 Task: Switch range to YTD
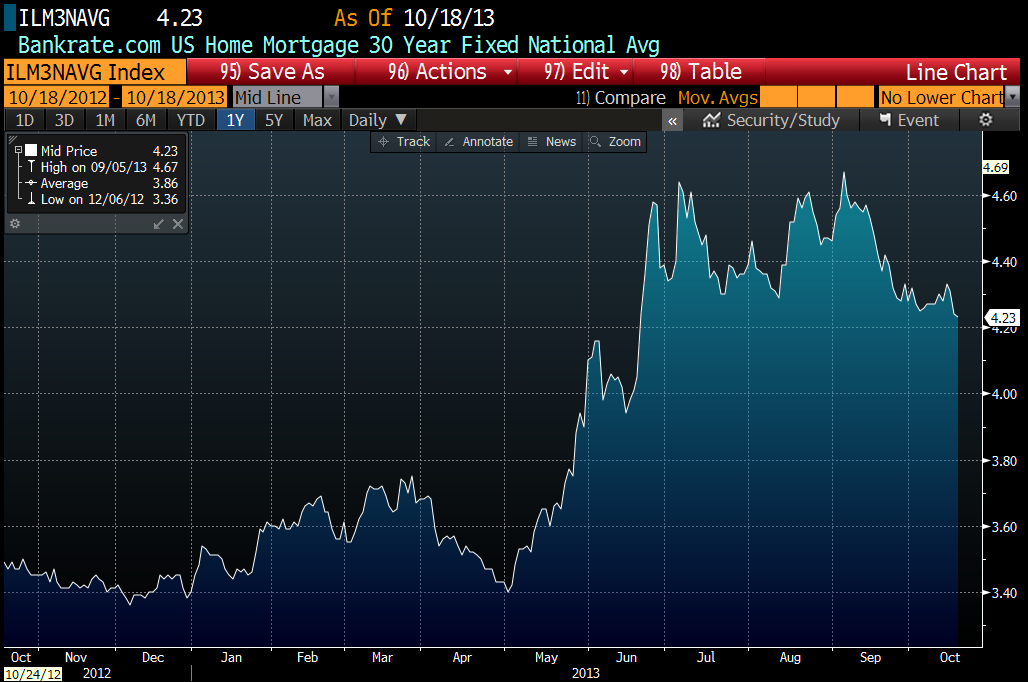pos(190,120)
